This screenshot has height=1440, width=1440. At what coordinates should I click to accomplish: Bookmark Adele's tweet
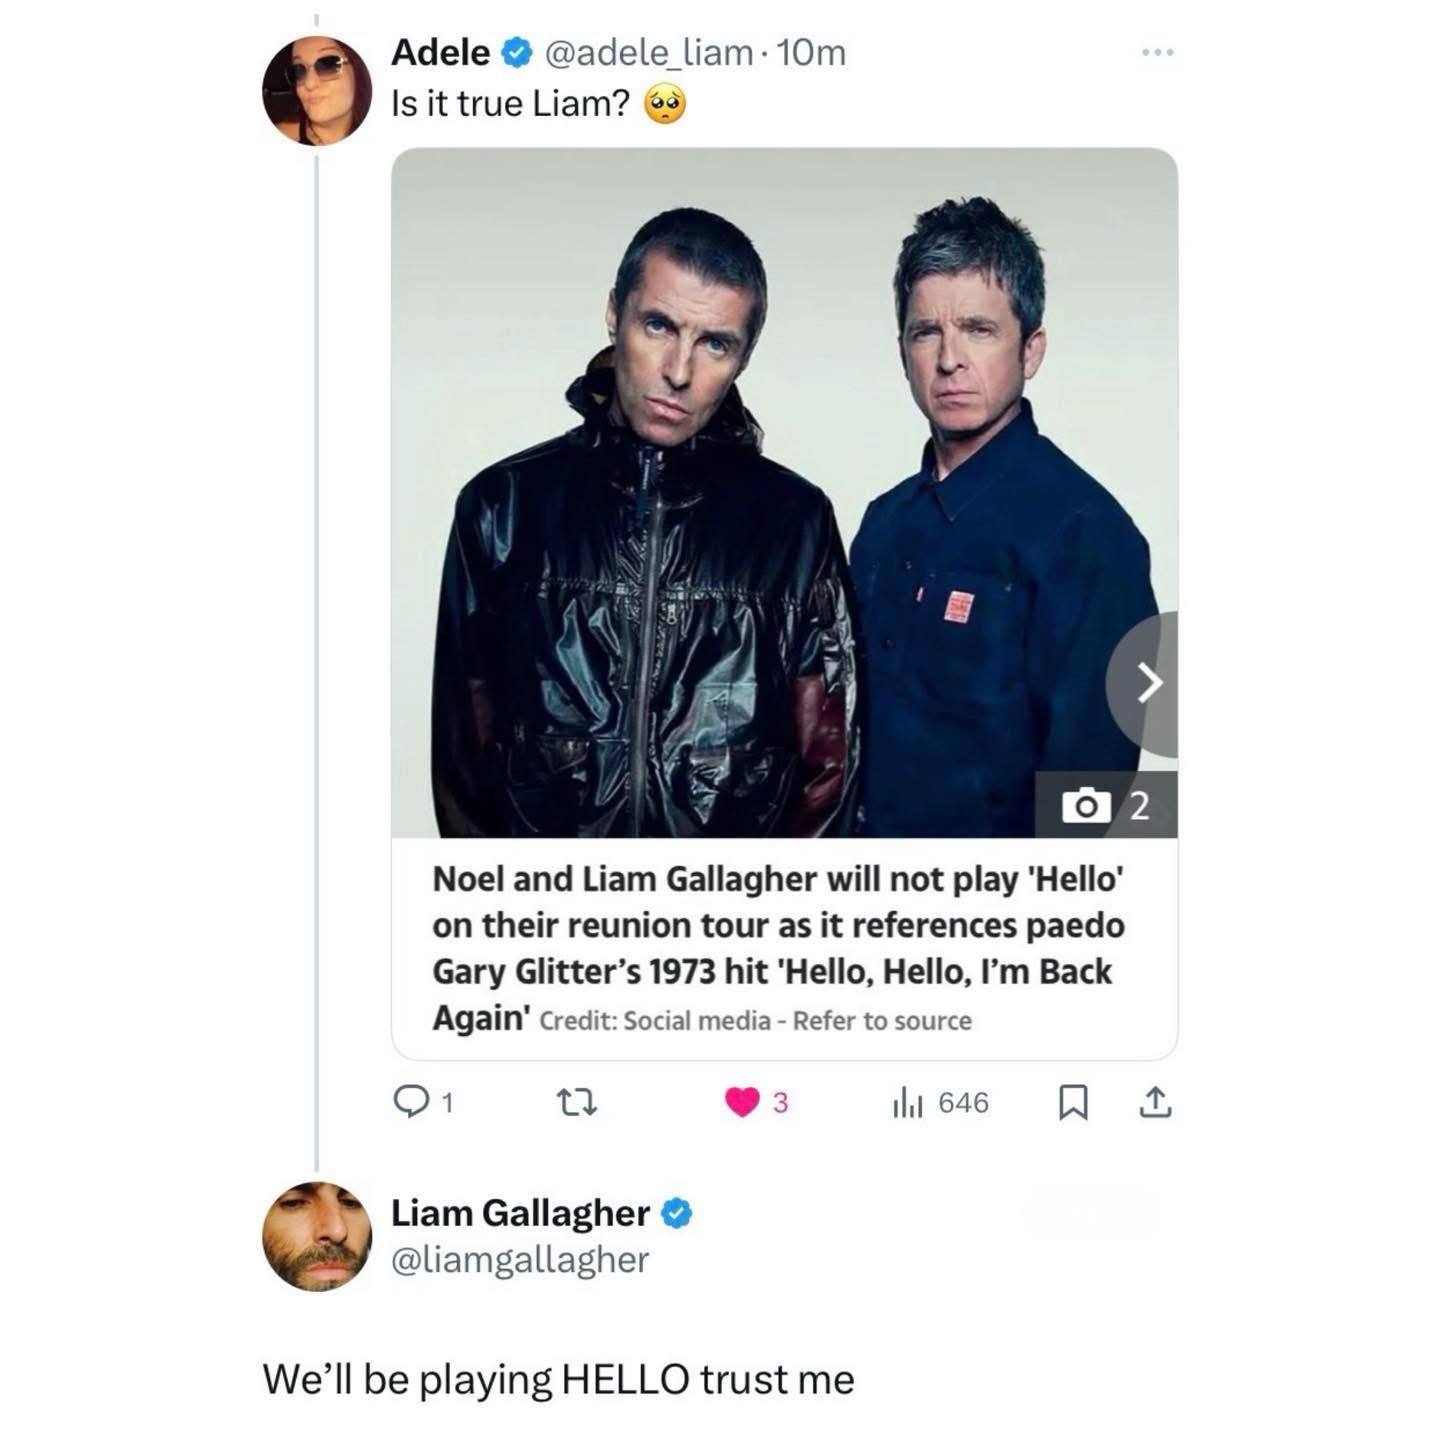click(1072, 1103)
